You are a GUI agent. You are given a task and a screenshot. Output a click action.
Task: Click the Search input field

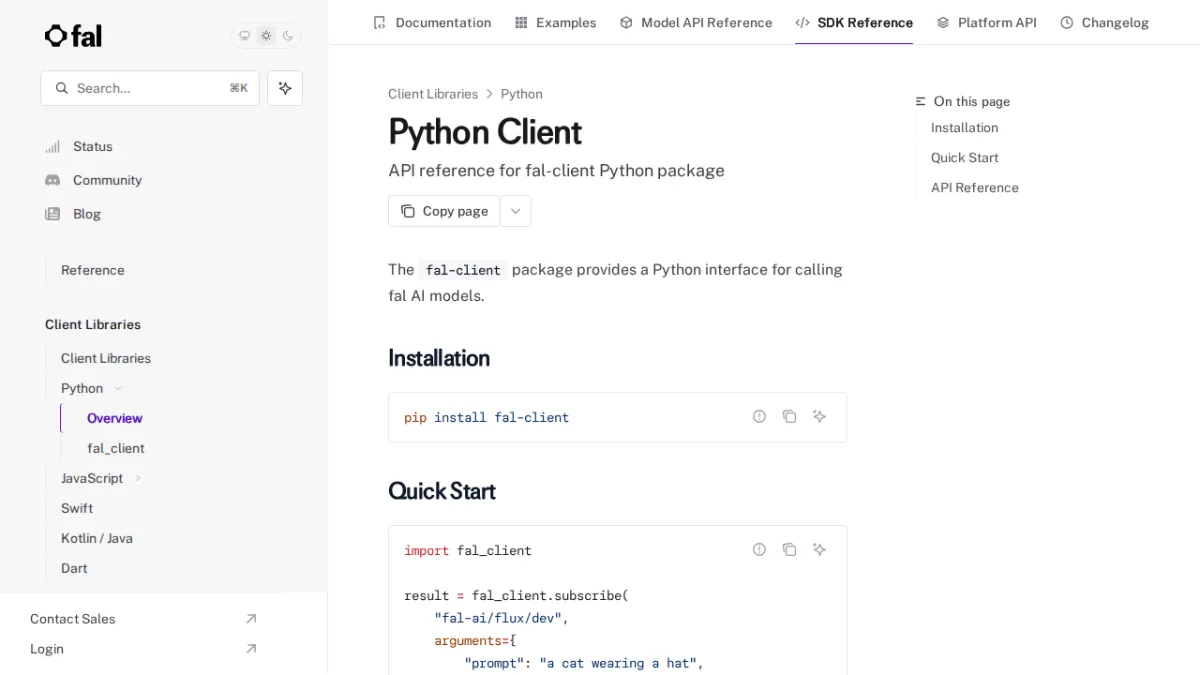(150, 88)
